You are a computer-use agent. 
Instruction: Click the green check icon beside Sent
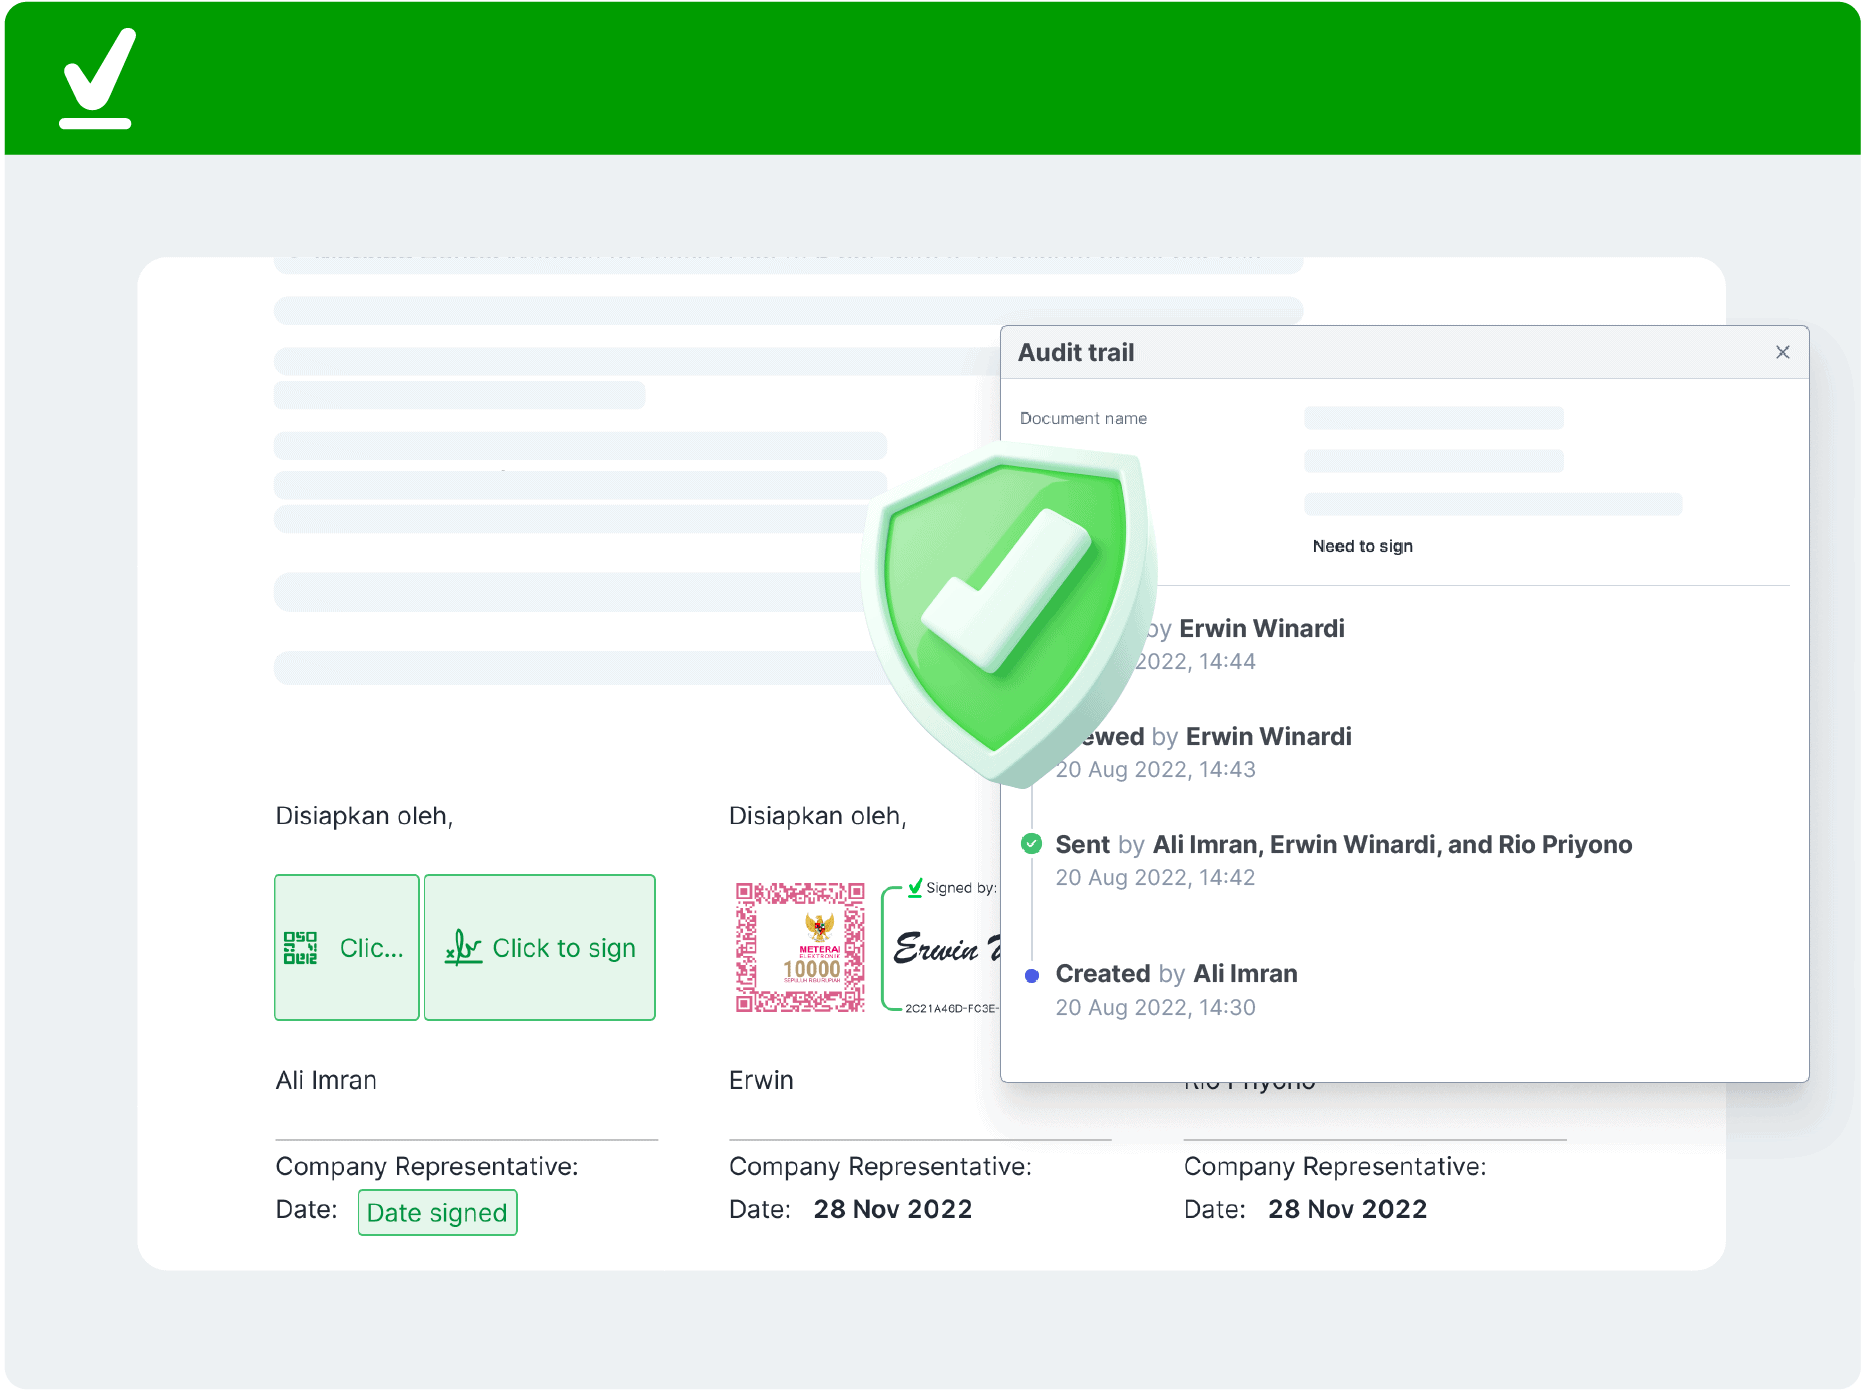1031,844
